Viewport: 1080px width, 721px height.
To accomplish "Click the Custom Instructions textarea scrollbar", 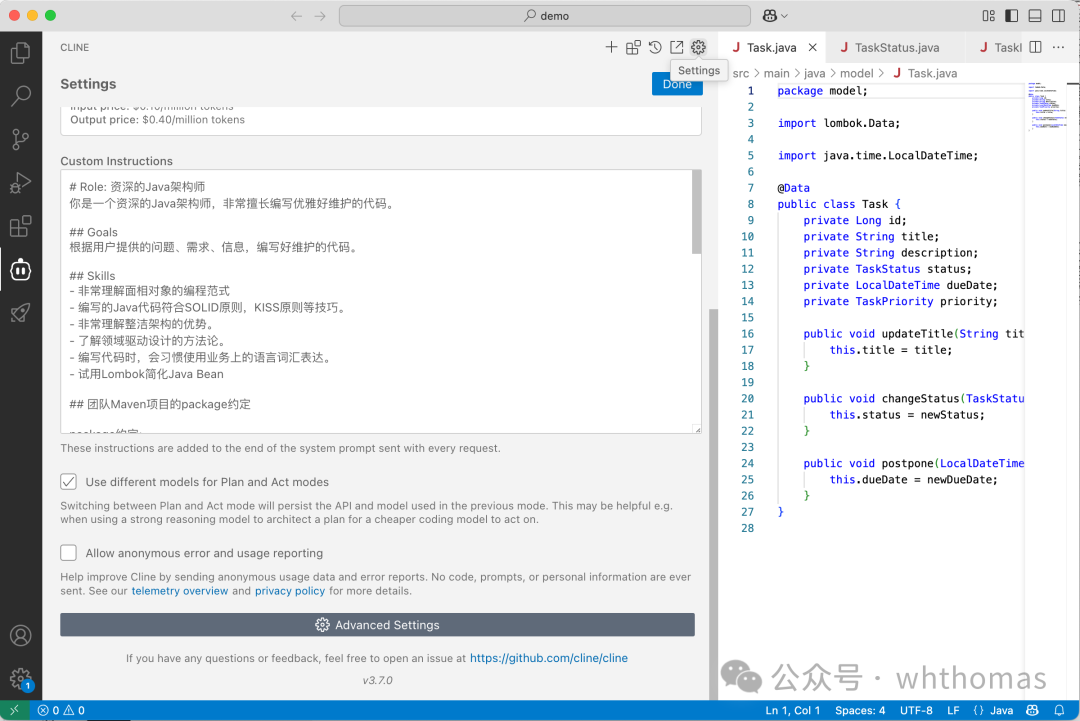I will click(696, 212).
